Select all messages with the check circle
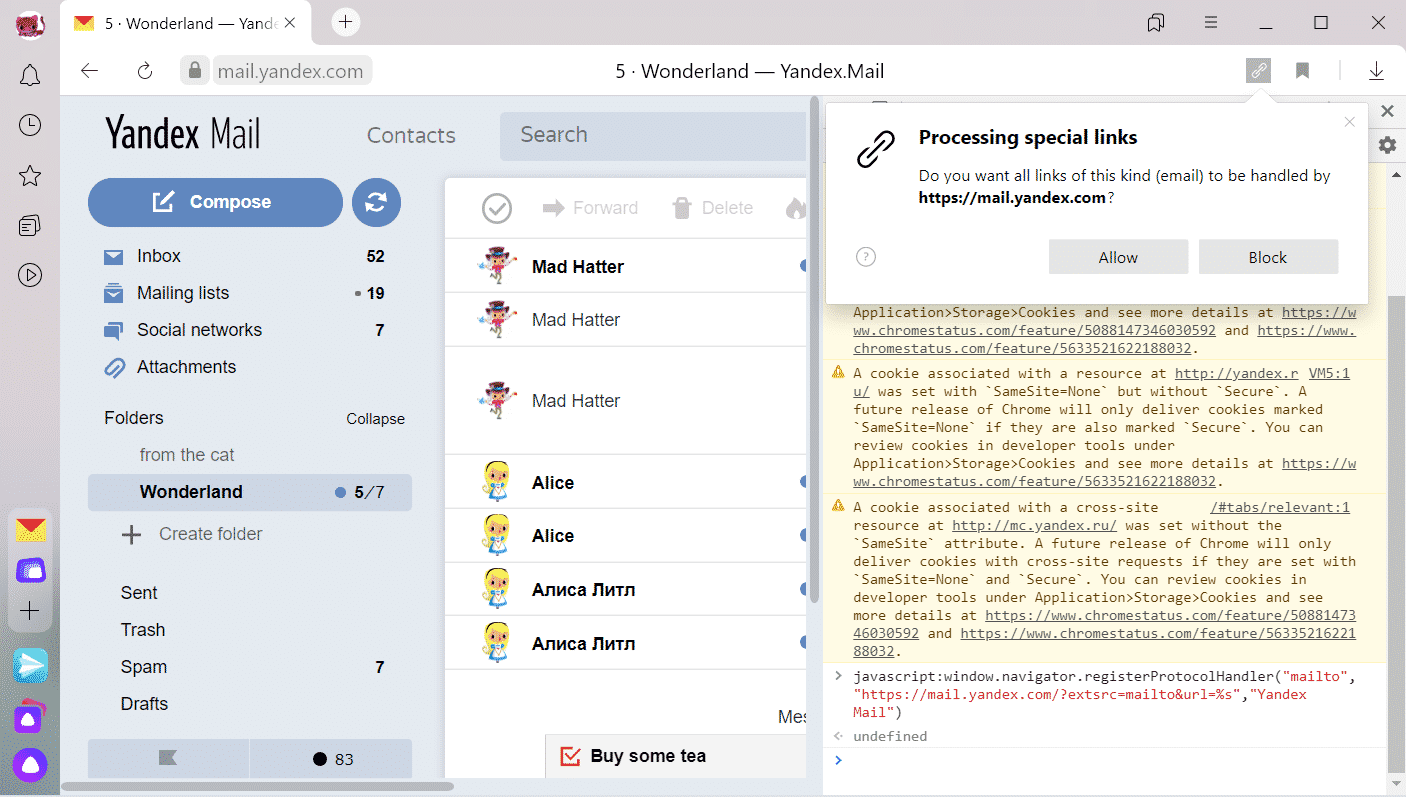The height and width of the screenshot is (797, 1406). coord(497,208)
